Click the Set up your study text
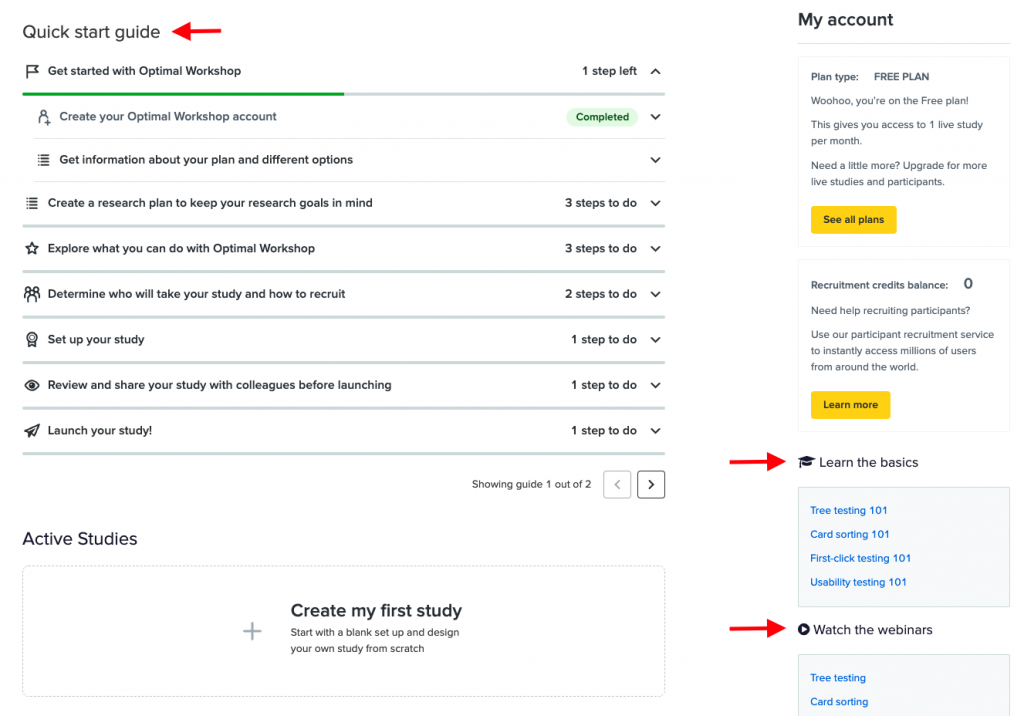1024x716 pixels. 96,340
